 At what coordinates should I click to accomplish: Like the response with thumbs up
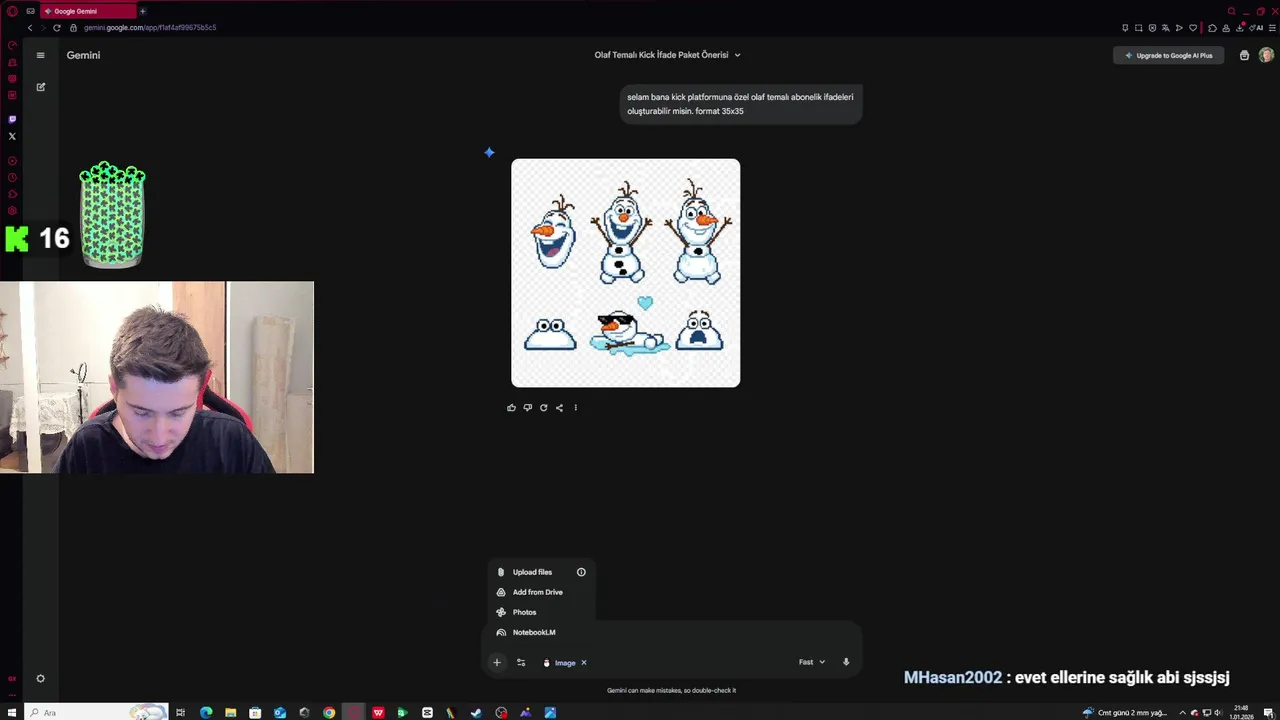[511, 407]
